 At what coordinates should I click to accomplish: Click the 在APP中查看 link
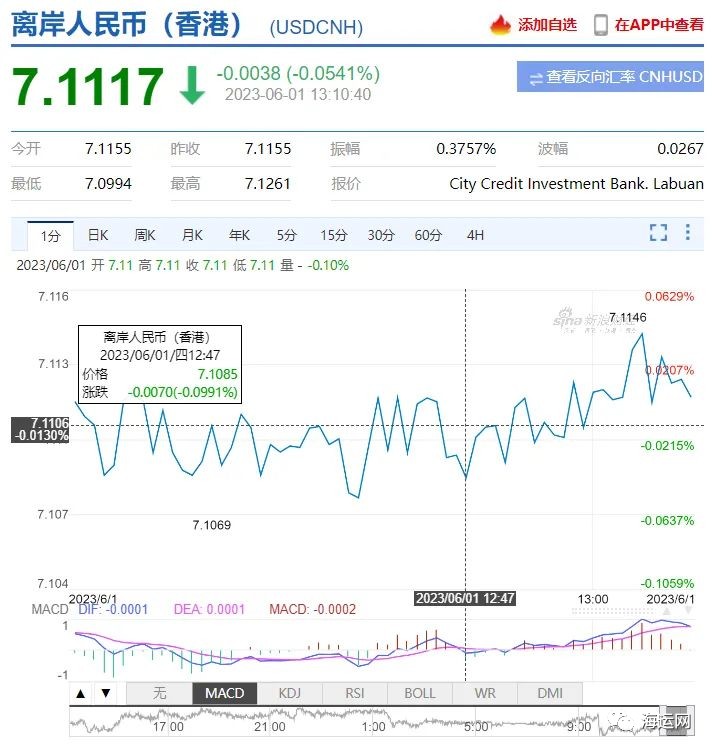pos(659,25)
